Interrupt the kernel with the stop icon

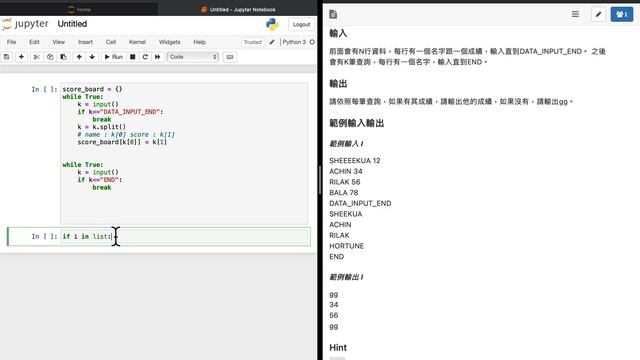click(x=133, y=57)
